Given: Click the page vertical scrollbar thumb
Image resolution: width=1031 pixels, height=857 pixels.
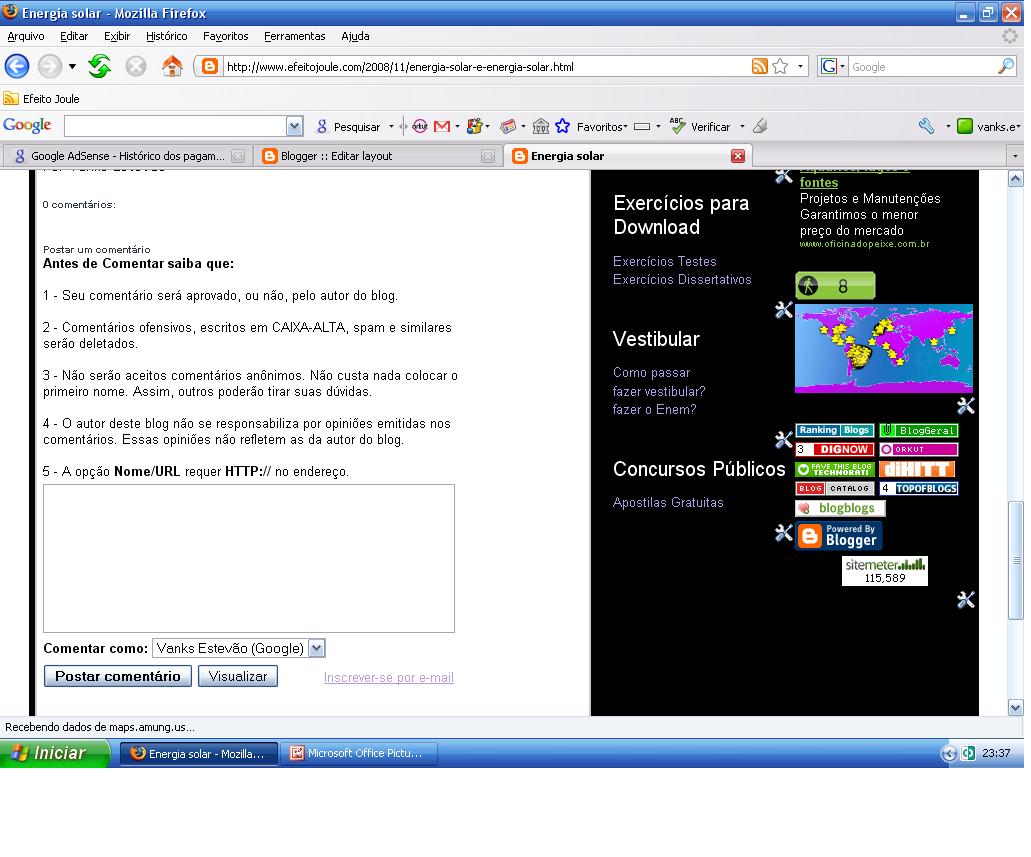Looking at the screenshot, I should click(x=1016, y=560).
